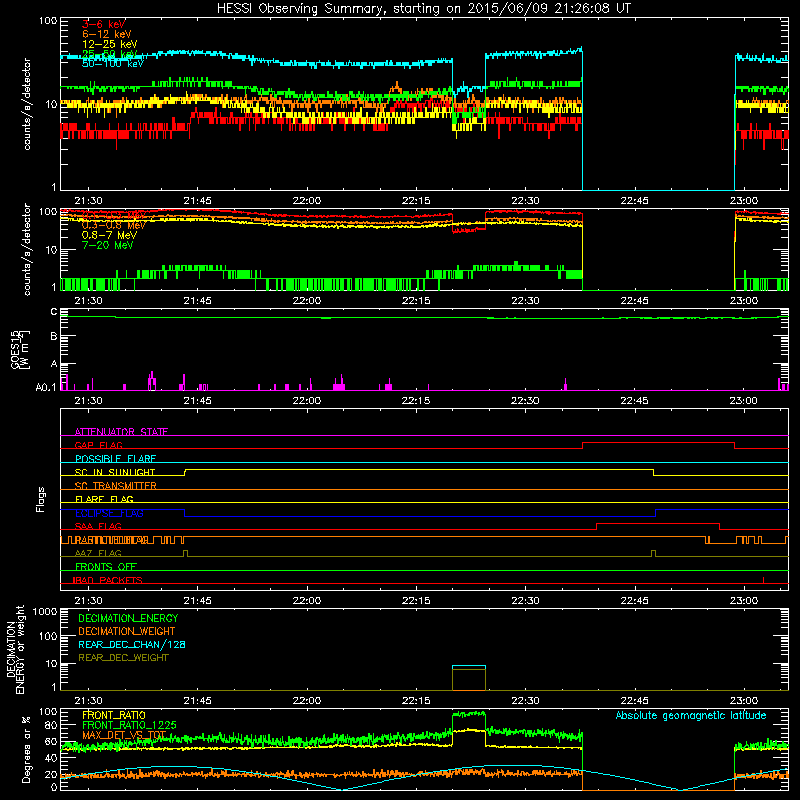Screen dimensions: 800x800
Task: Select the DECIMATION ENERGY or weight axis title
Action: point(15,649)
